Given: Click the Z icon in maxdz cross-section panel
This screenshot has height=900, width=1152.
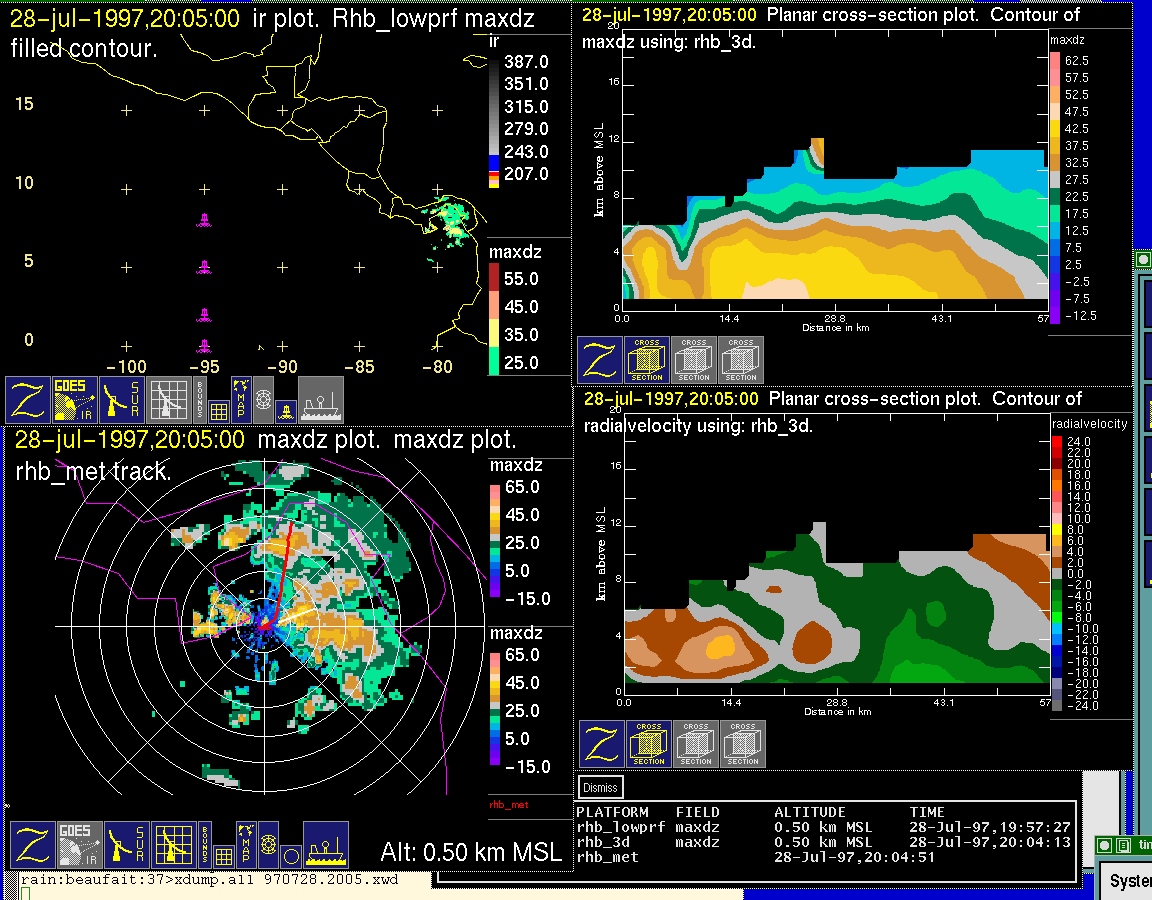Looking at the screenshot, I should click(x=600, y=360).
